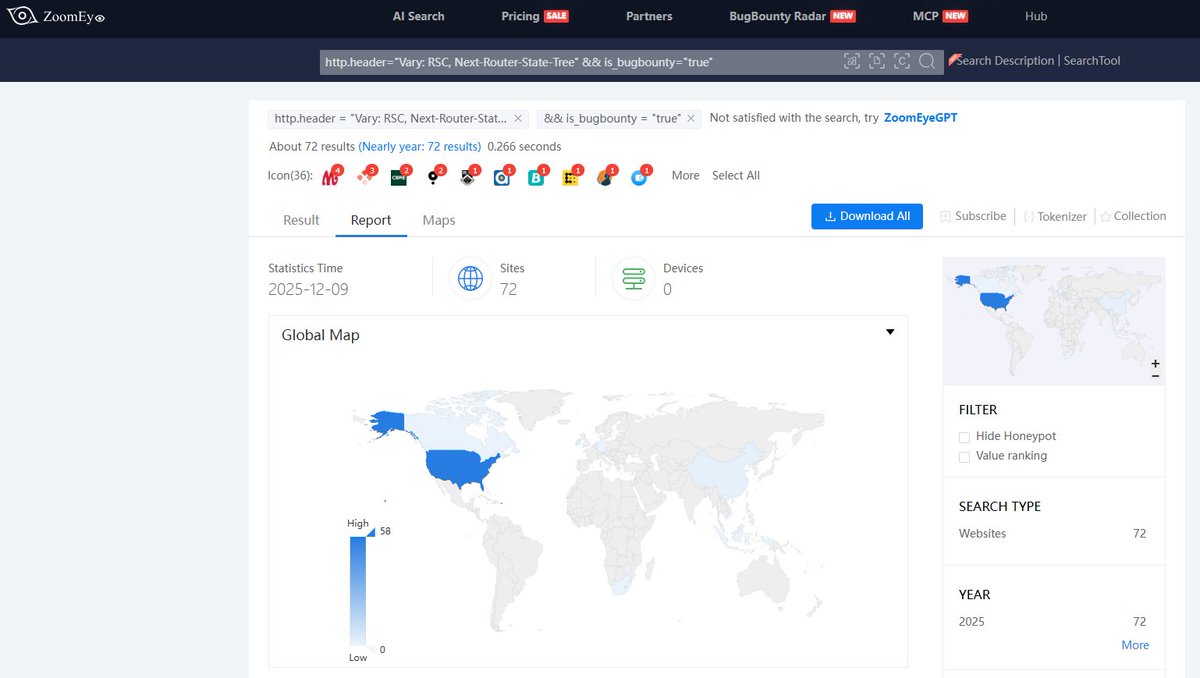
Task: Click the third scan-frame icon in search bar
Action: 902,61
